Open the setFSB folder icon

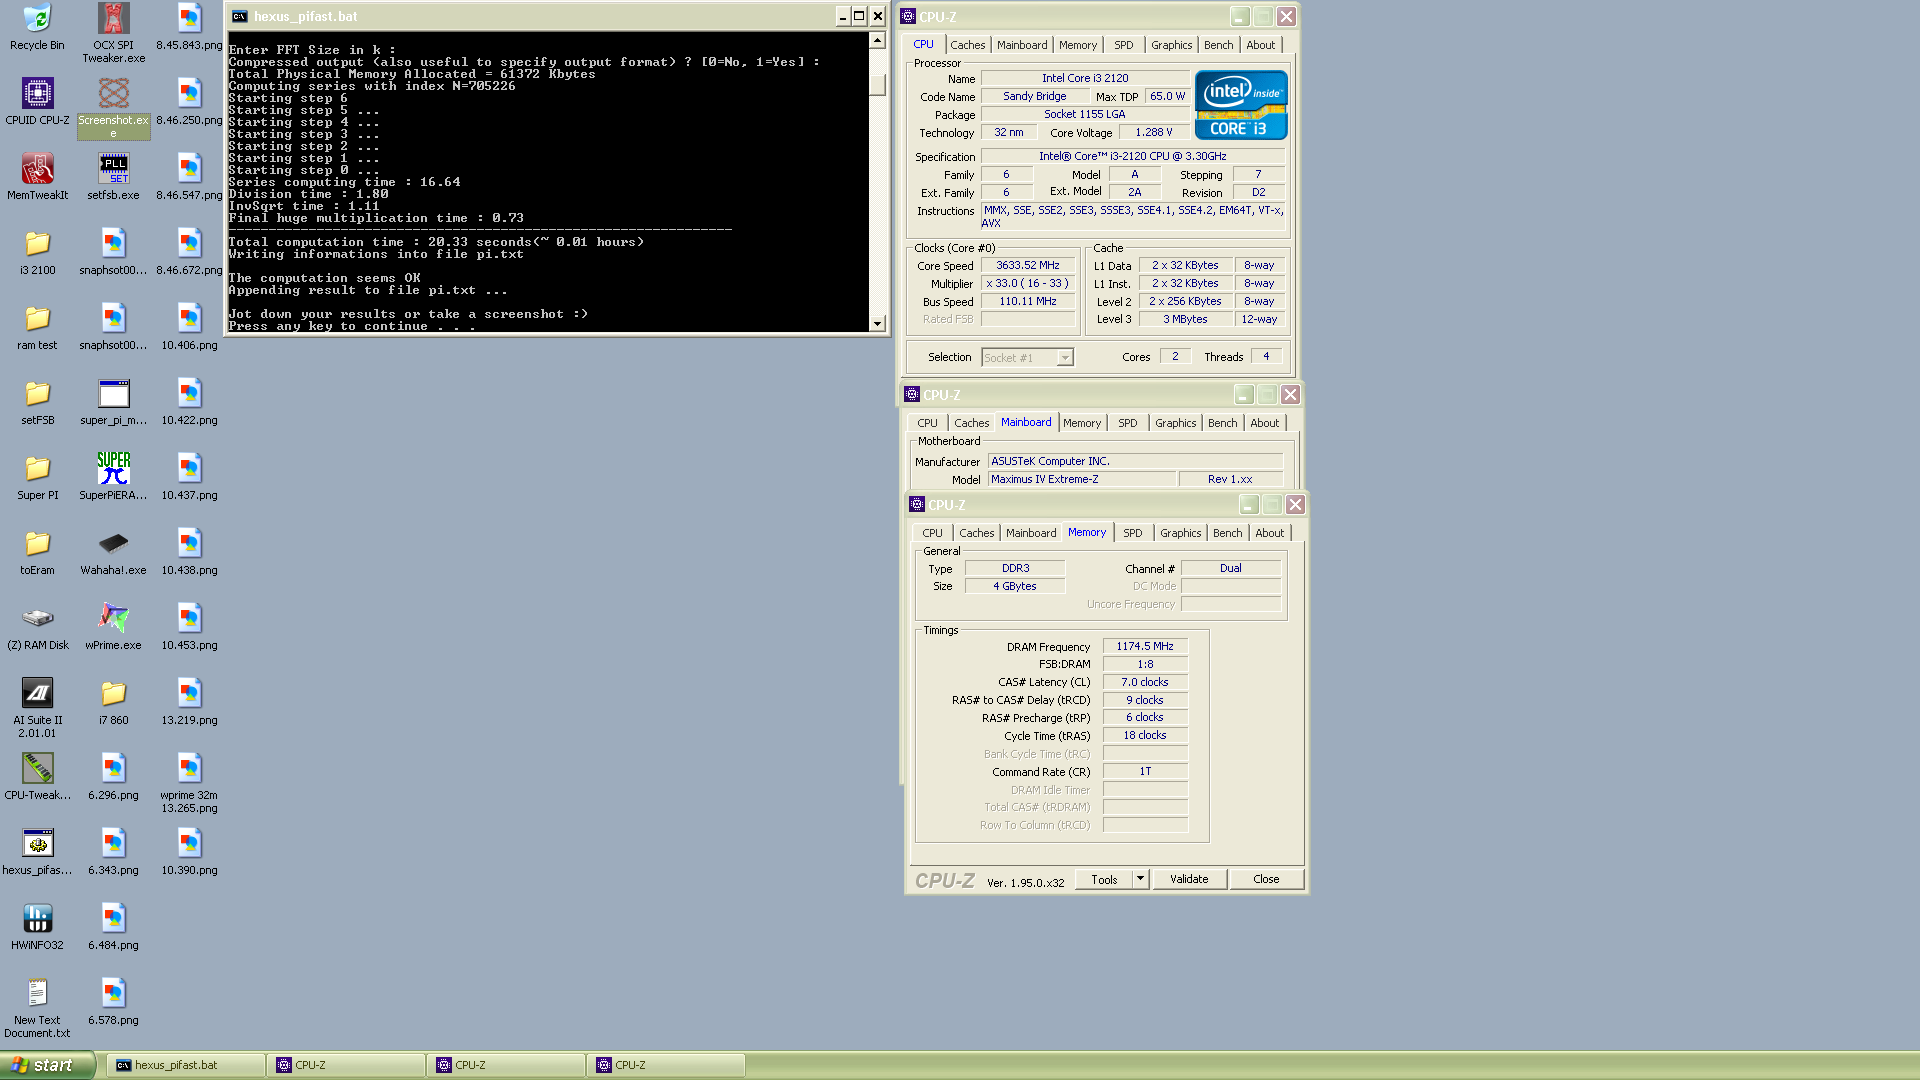(x=37, y=402)
